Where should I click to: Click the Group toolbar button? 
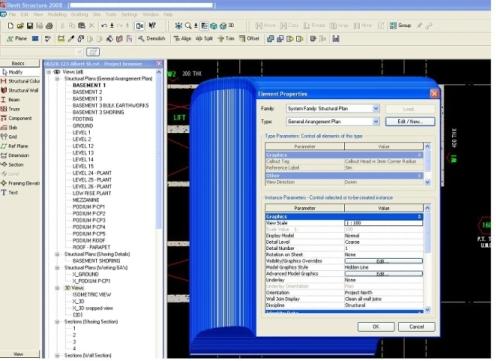click(400, 25)
